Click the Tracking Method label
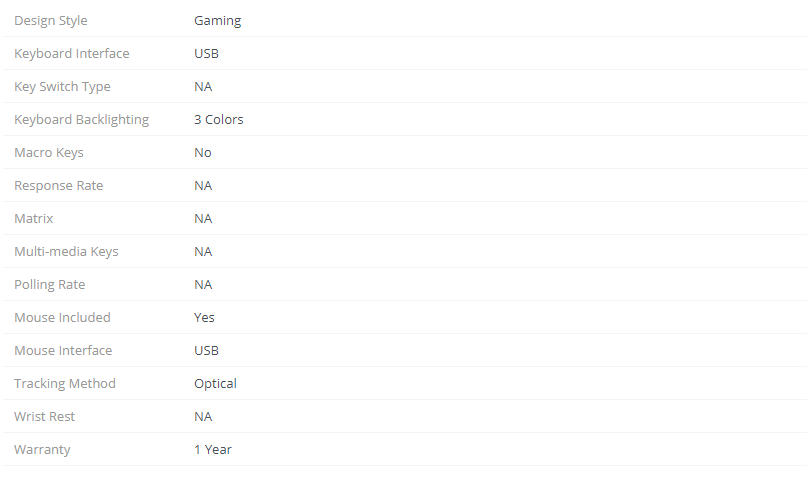The height and width of the screenshot is (477, 811). (65, 383)
